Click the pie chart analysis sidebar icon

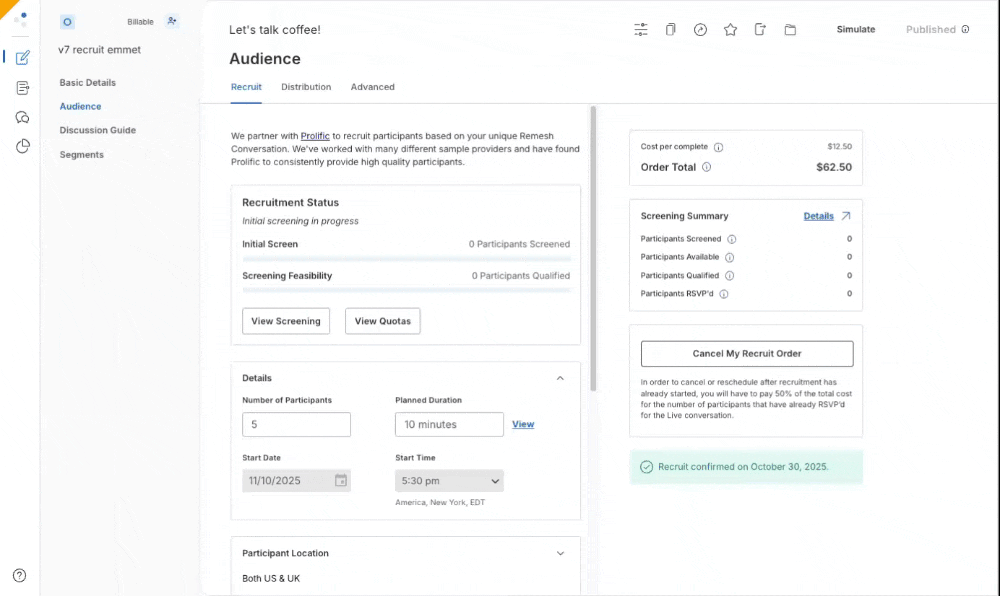22,147
